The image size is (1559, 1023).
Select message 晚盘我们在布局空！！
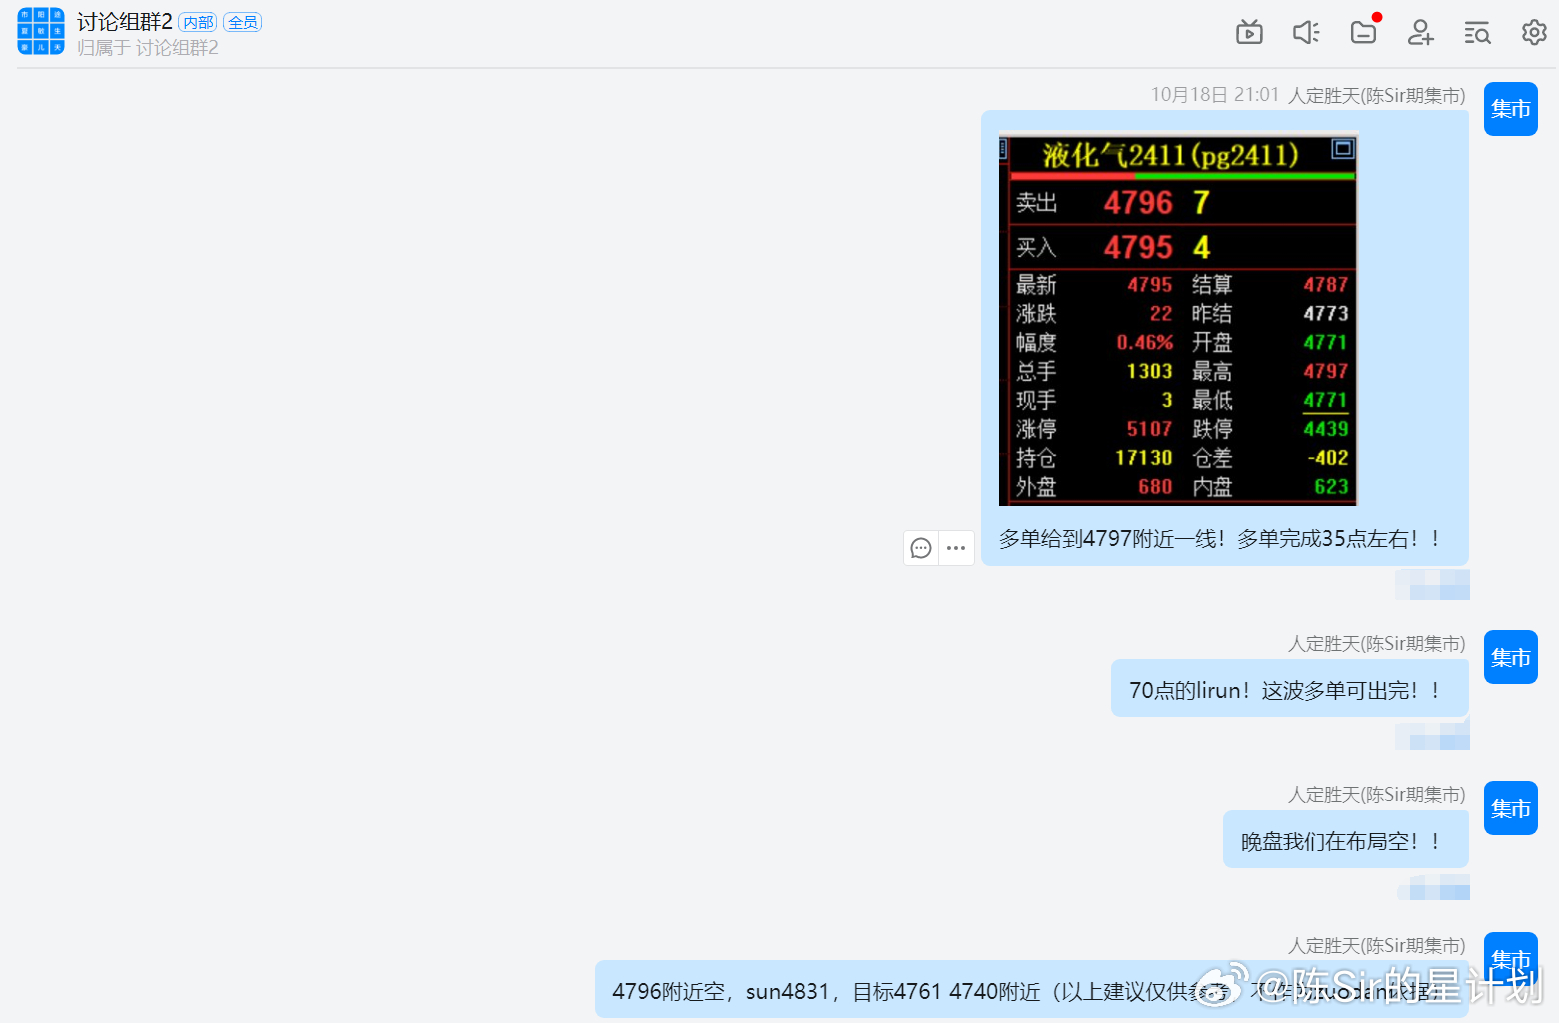(1345, 840)
